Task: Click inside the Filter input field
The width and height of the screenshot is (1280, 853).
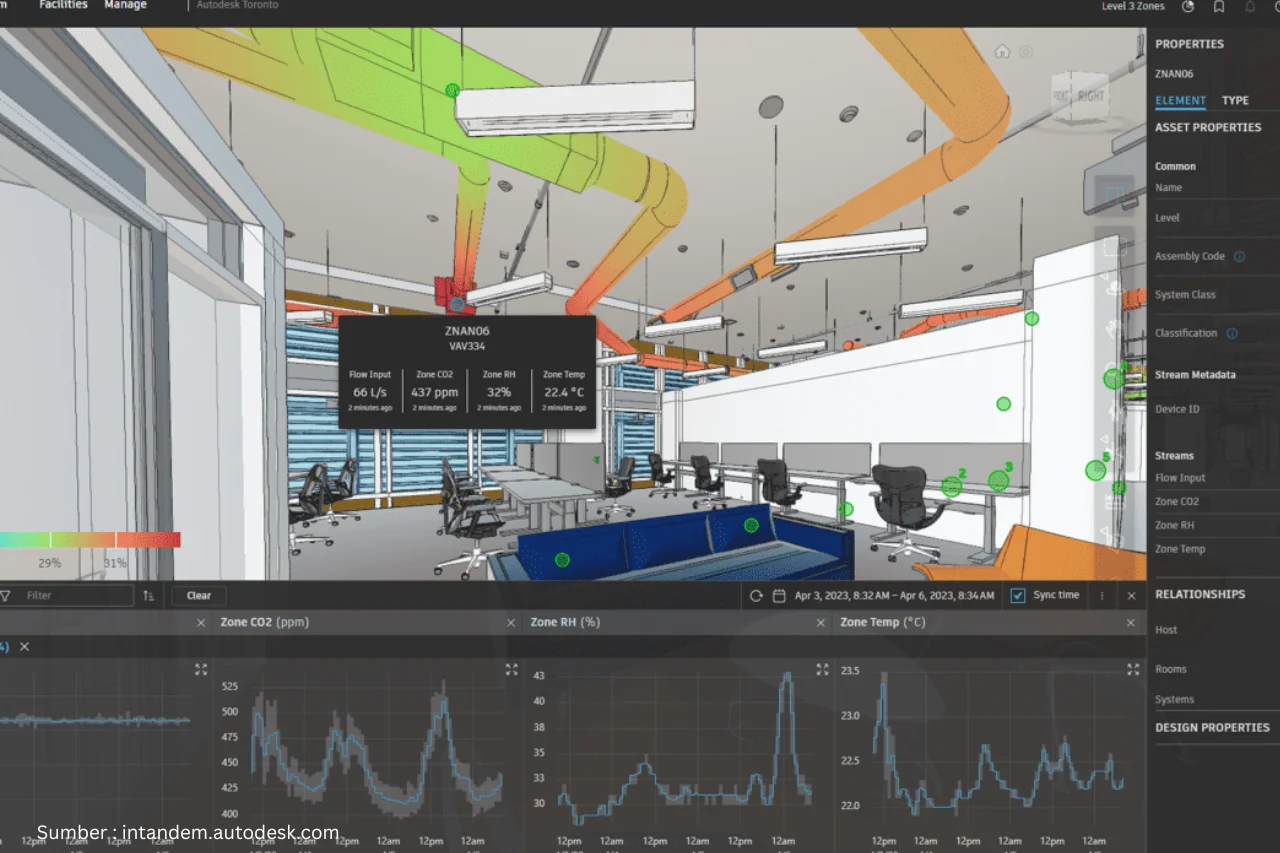Action: point(70,595)
